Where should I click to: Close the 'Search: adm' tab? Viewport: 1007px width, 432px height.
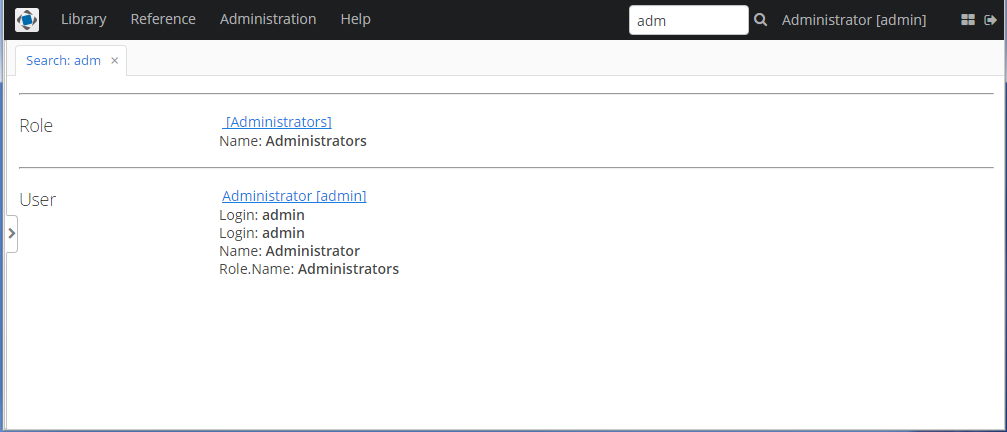(115, 61)
